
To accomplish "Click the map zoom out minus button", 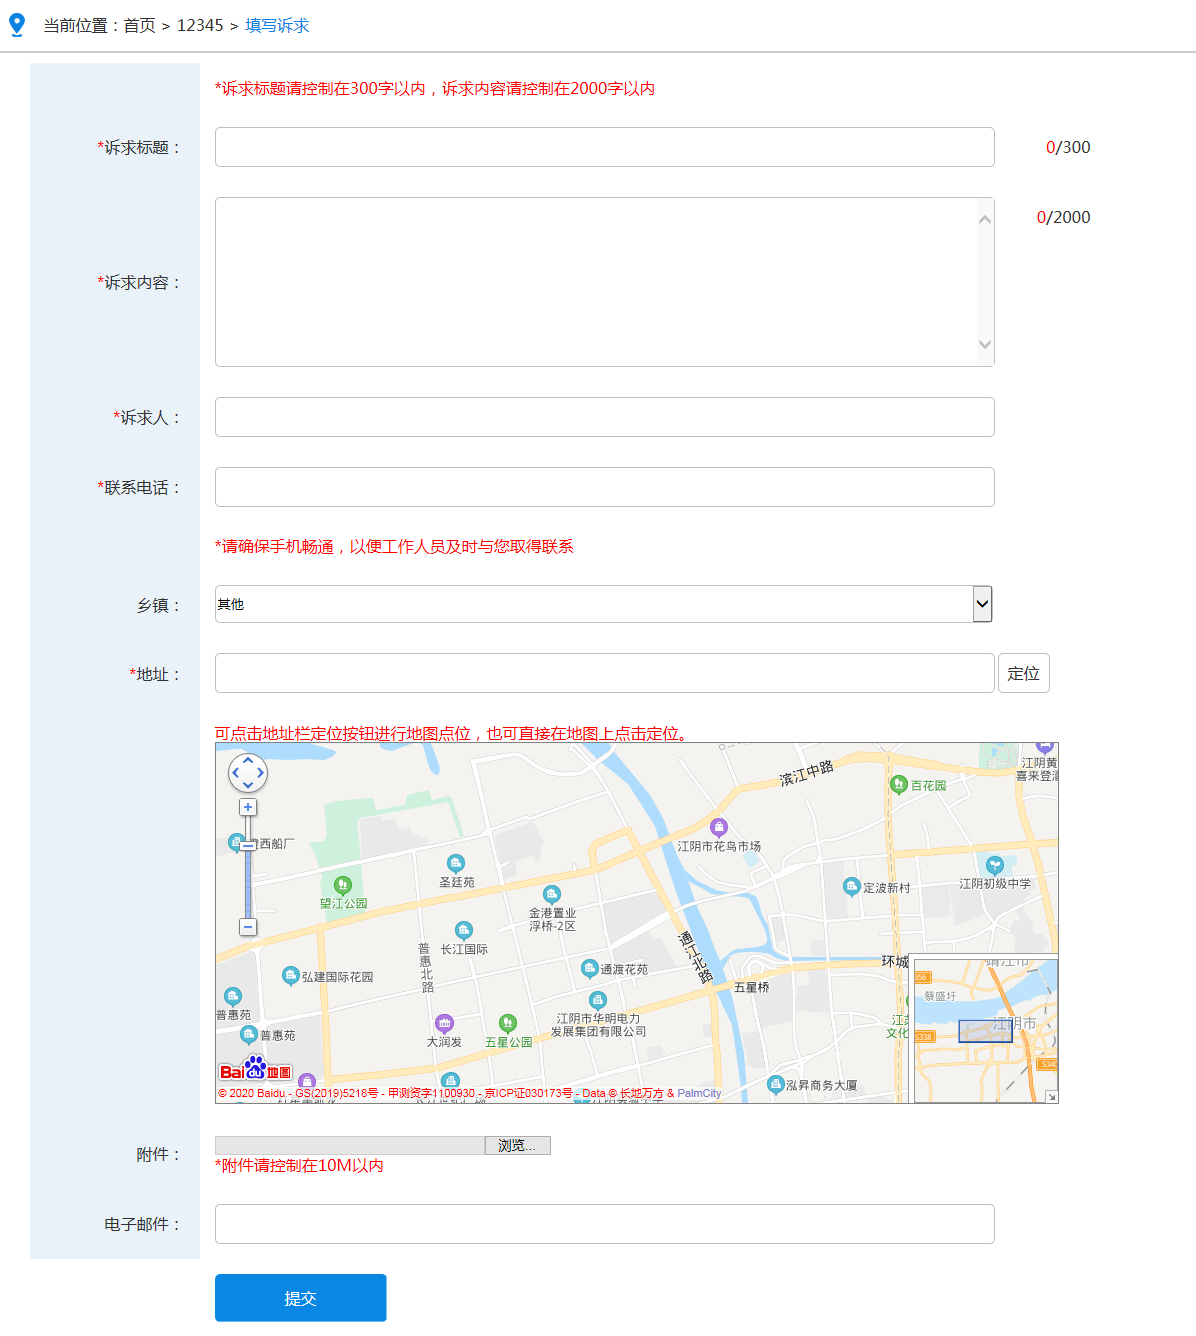I will pos(248,927).
